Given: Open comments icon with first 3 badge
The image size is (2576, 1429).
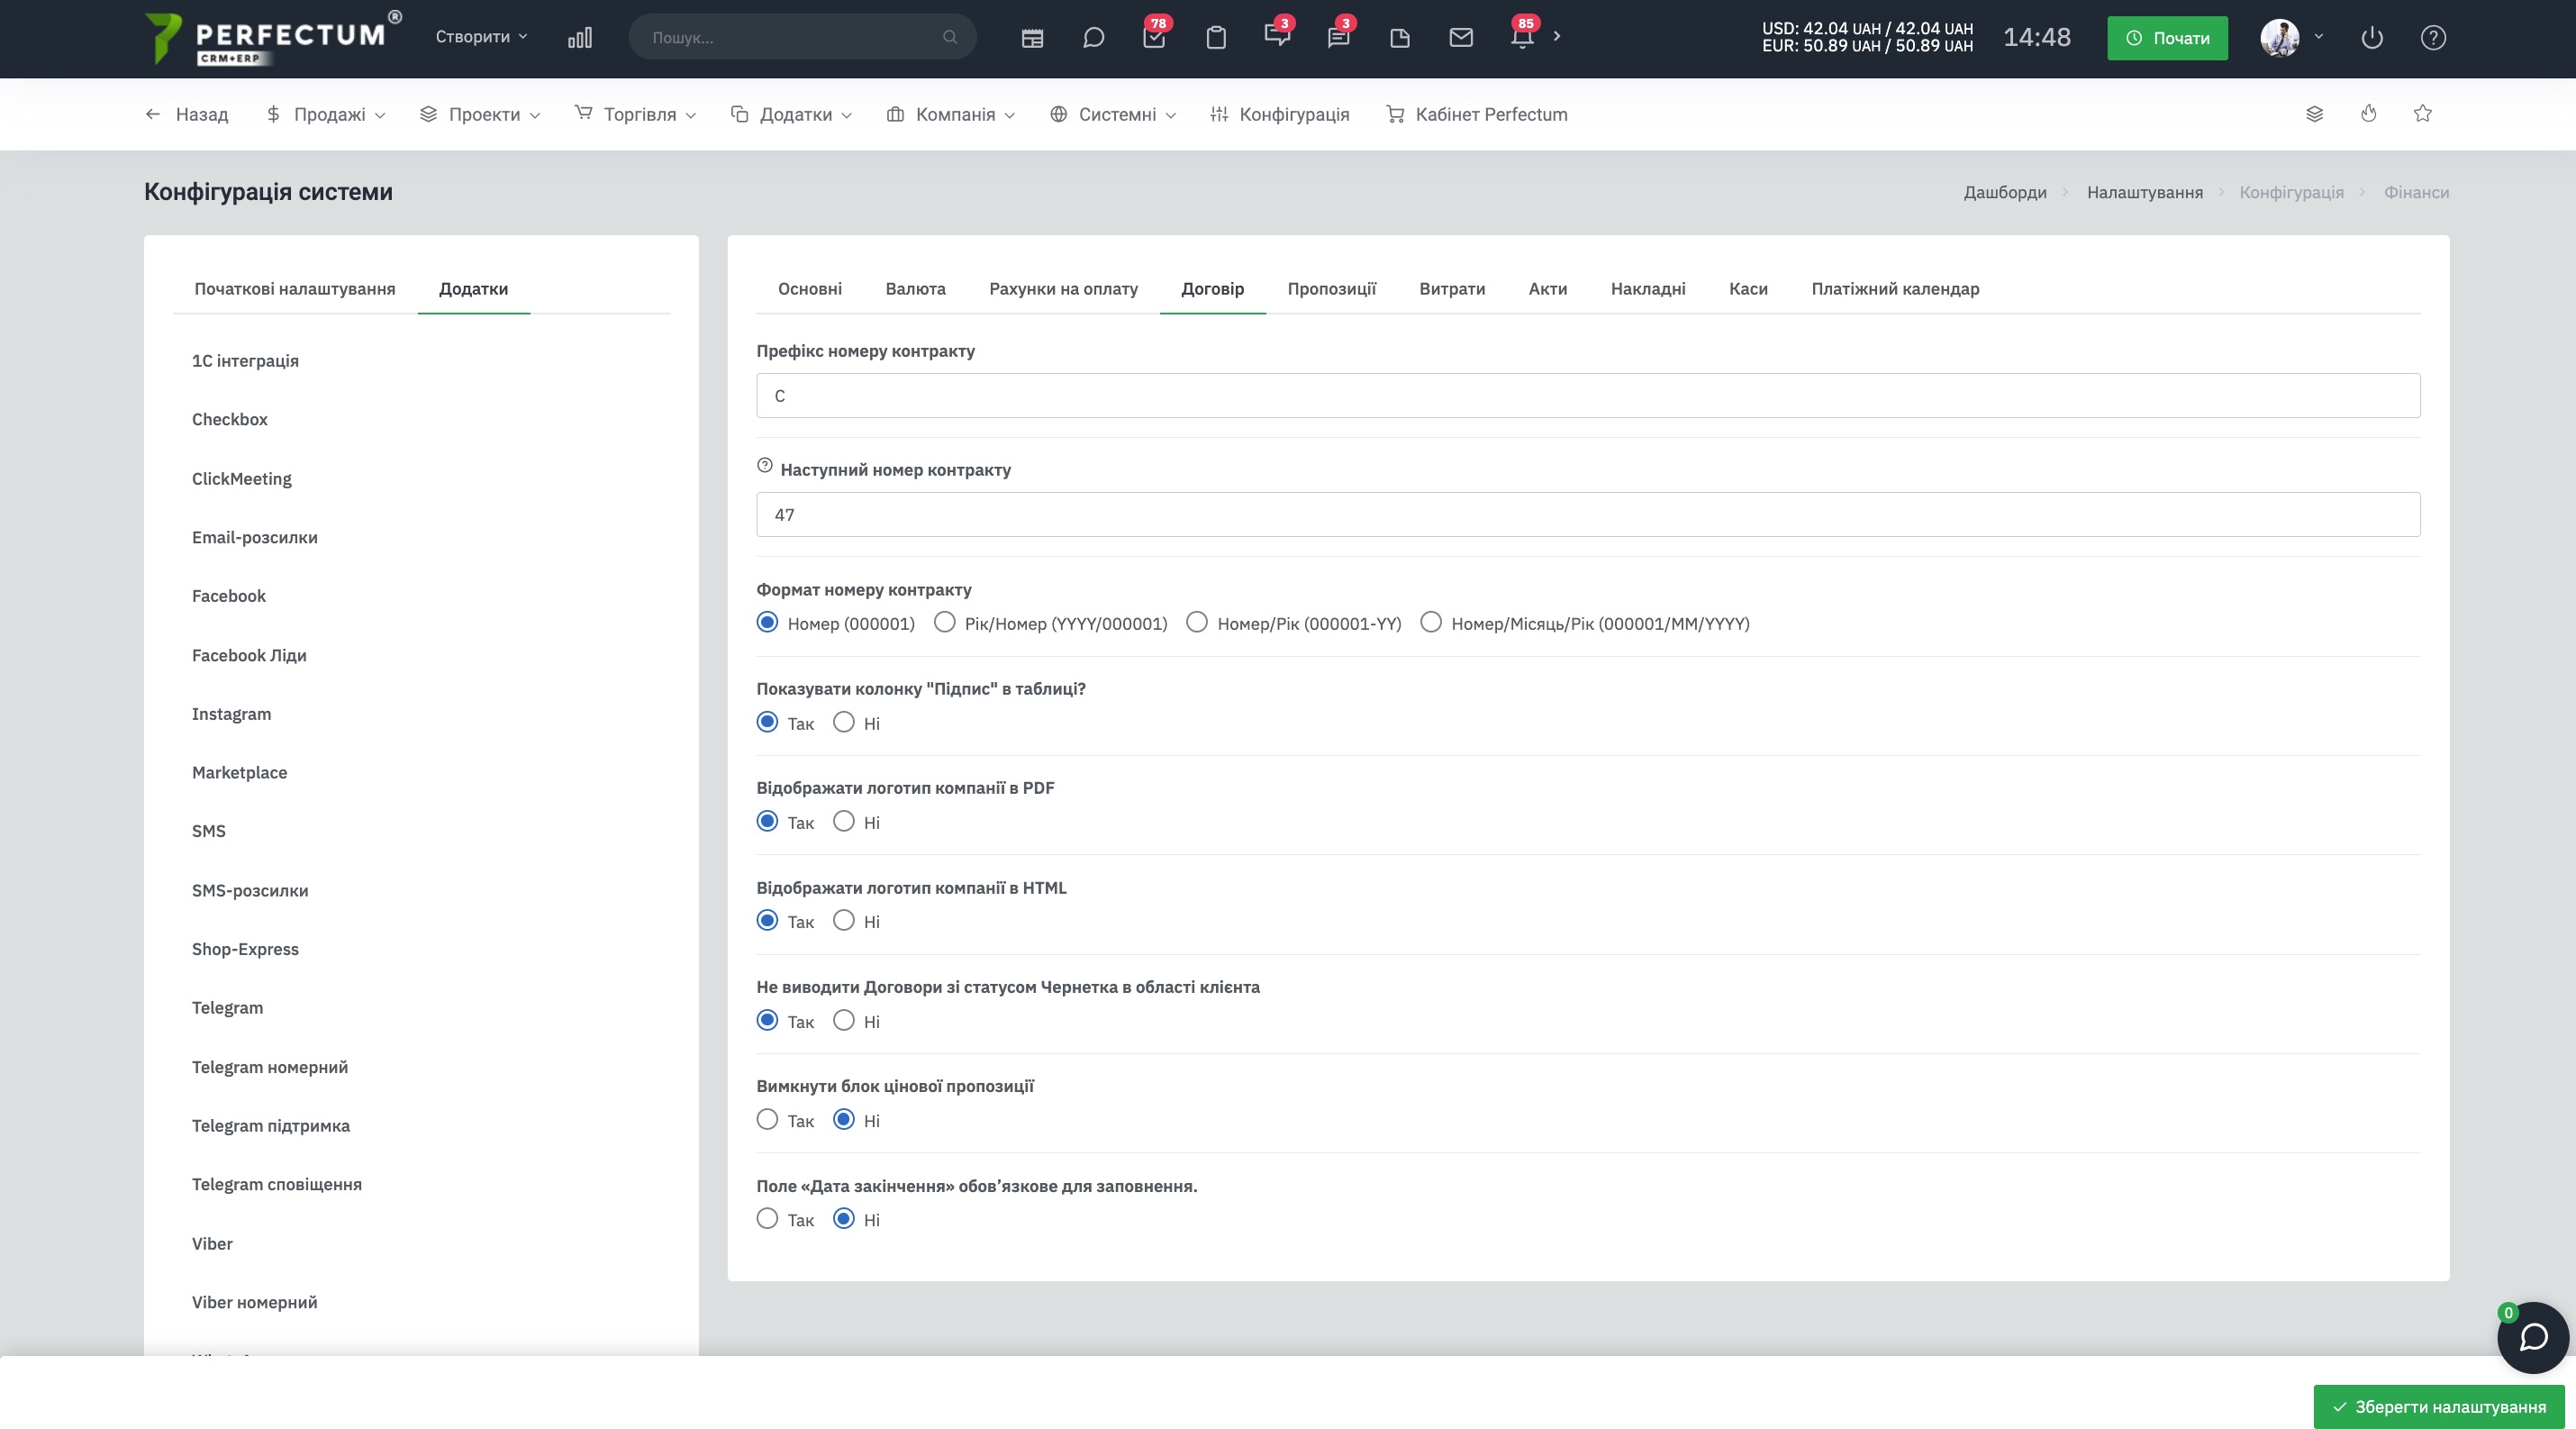Looking at the screenshot, I should pos(1277,37).
